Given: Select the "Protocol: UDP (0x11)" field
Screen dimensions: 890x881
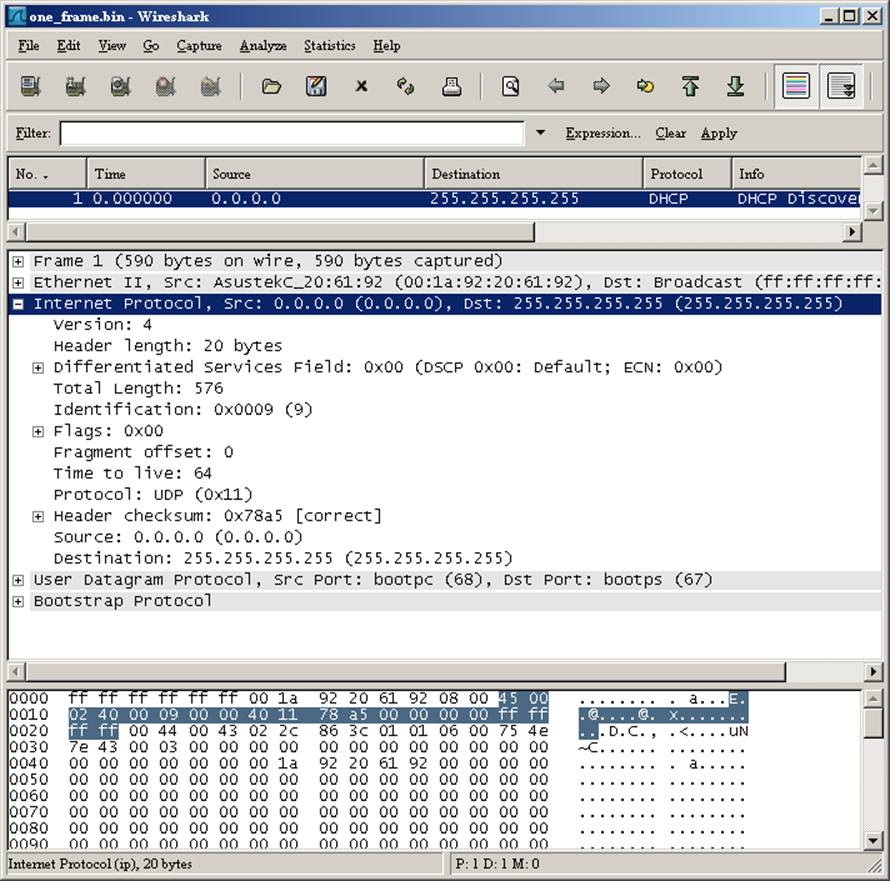Looking at the screenshot, I should 153,495.
